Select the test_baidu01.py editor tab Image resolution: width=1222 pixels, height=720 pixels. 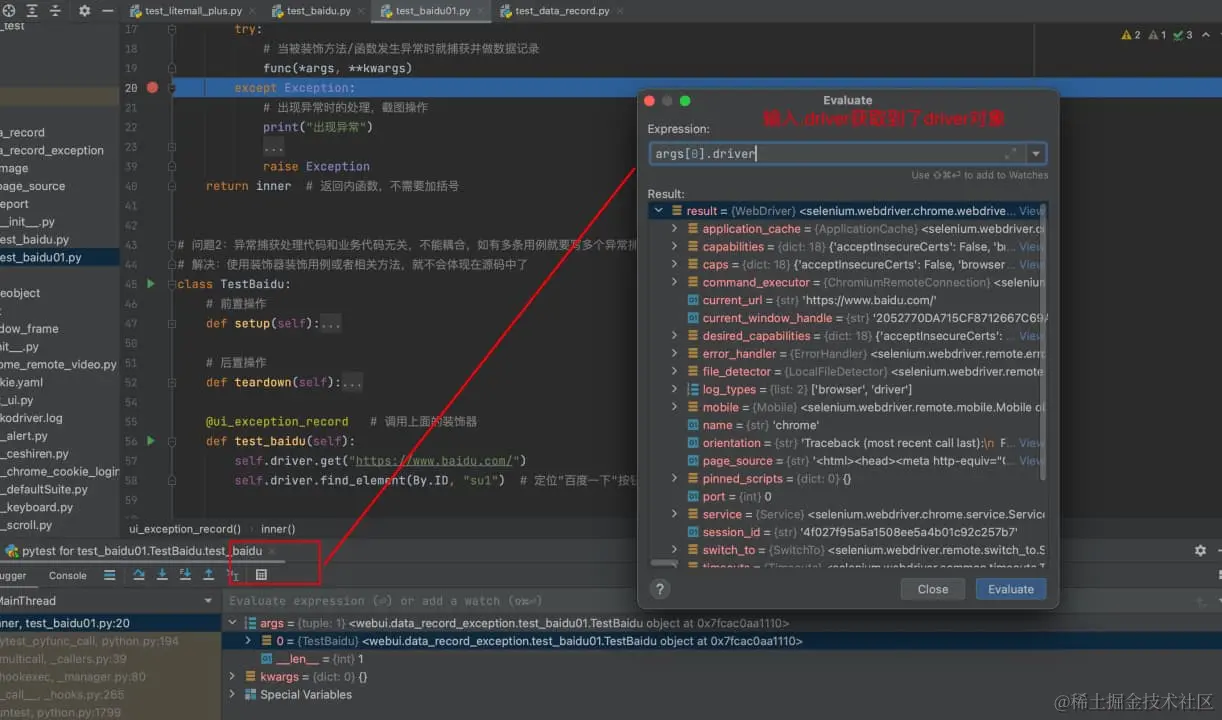pos(431,11)
